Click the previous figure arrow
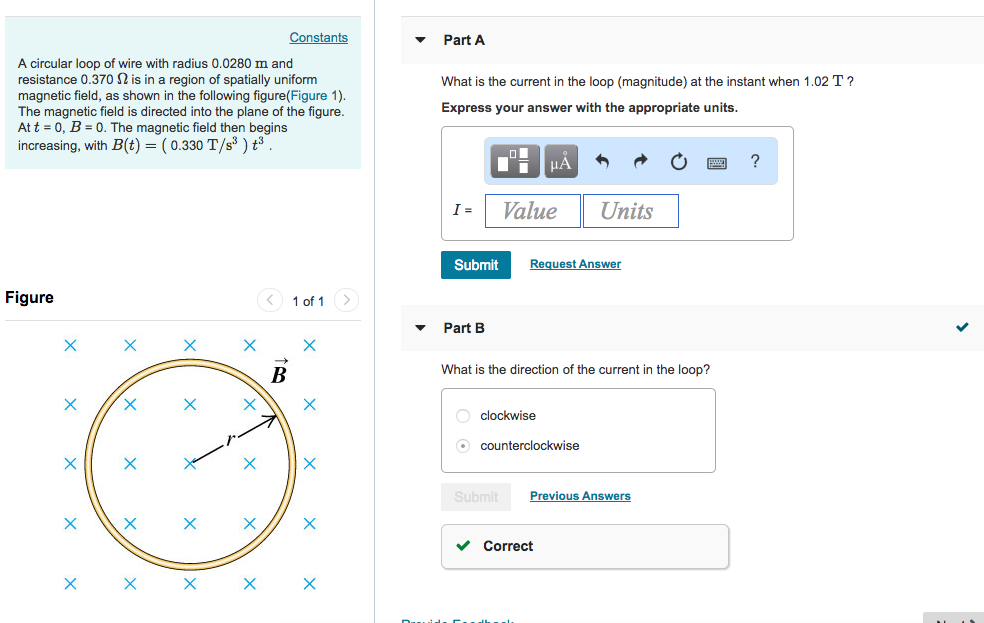This screenshot has height=623, width=984. [x=269, y=300]
